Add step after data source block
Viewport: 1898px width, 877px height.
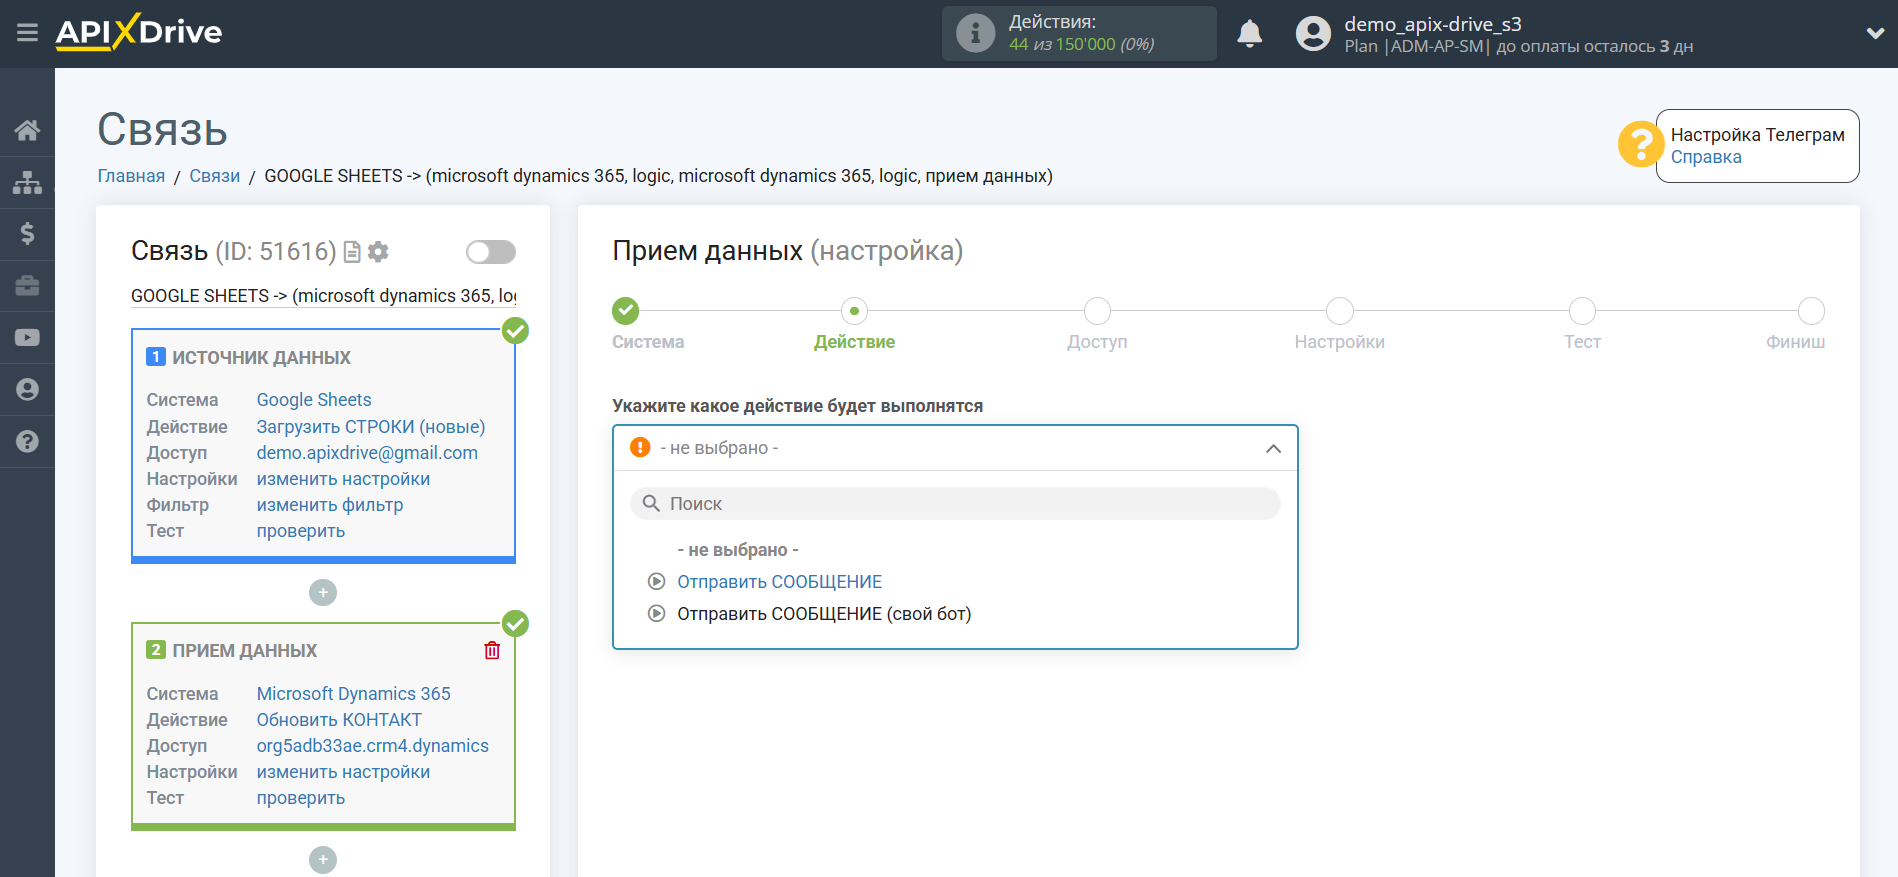click(x=323, y=593)
